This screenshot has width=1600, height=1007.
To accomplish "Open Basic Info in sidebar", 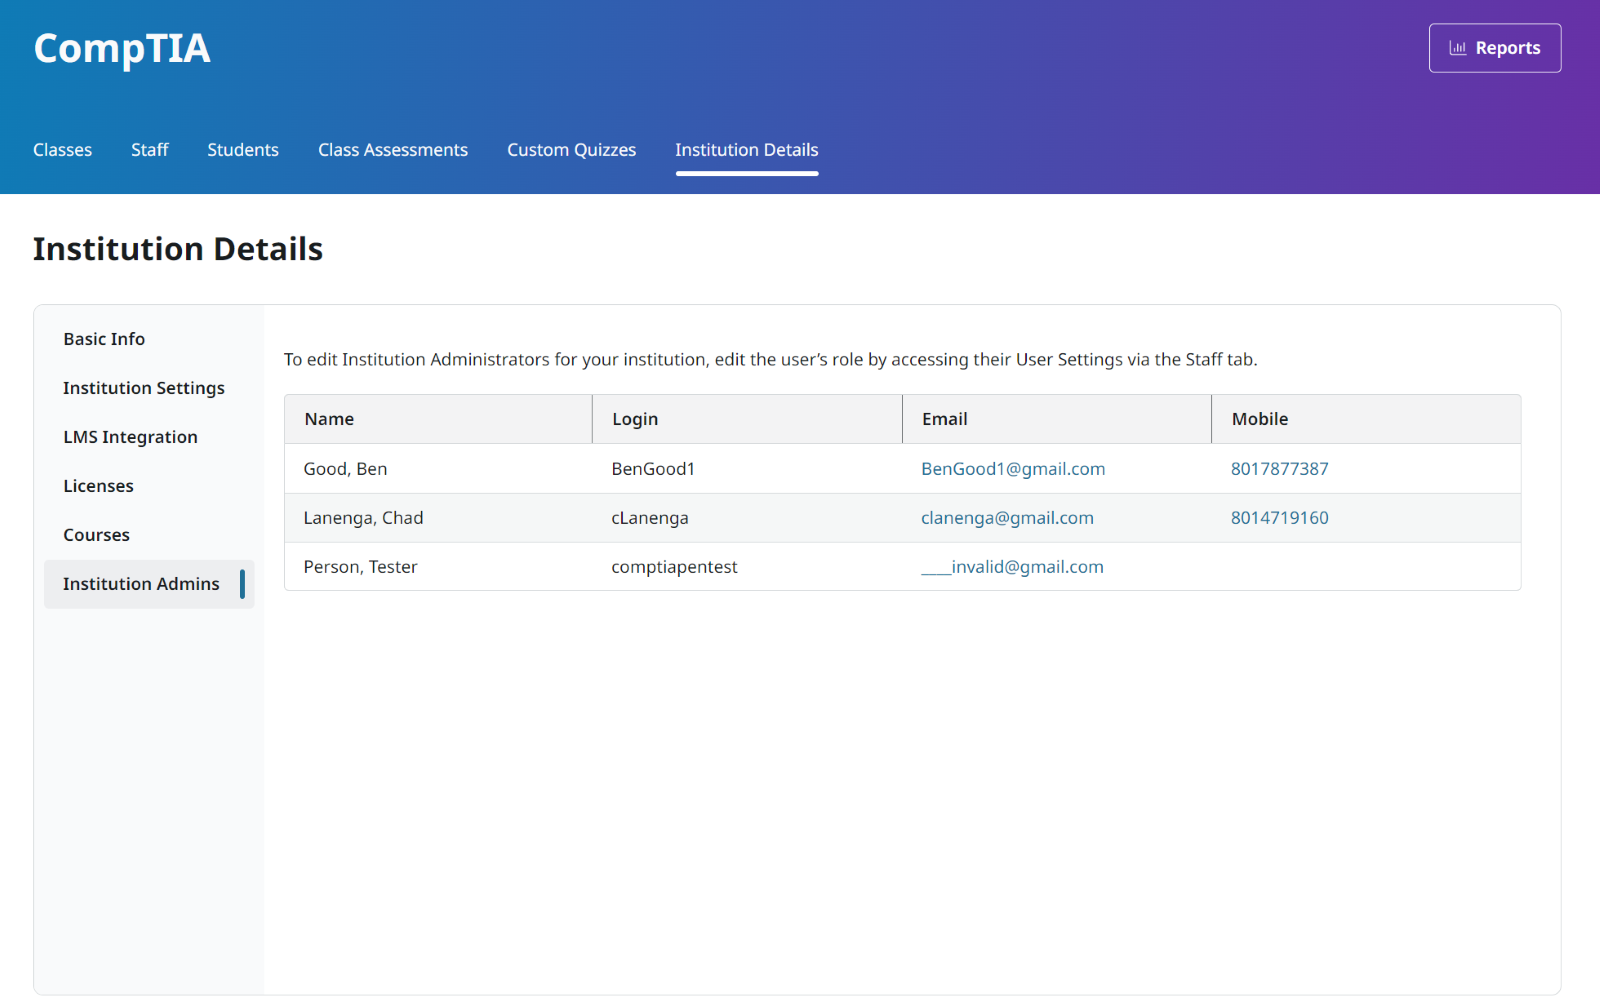I will click(104, 339).
